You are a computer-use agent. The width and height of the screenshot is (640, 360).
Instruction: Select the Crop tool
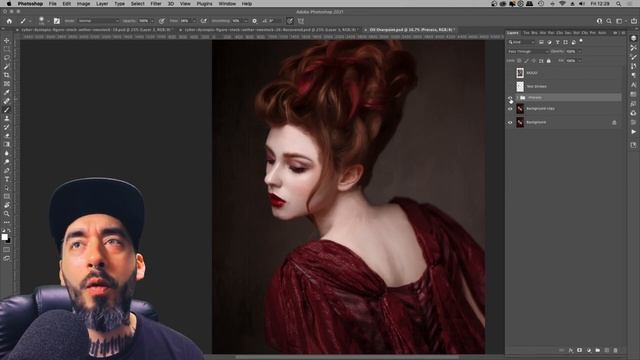(x=7, y=75)
